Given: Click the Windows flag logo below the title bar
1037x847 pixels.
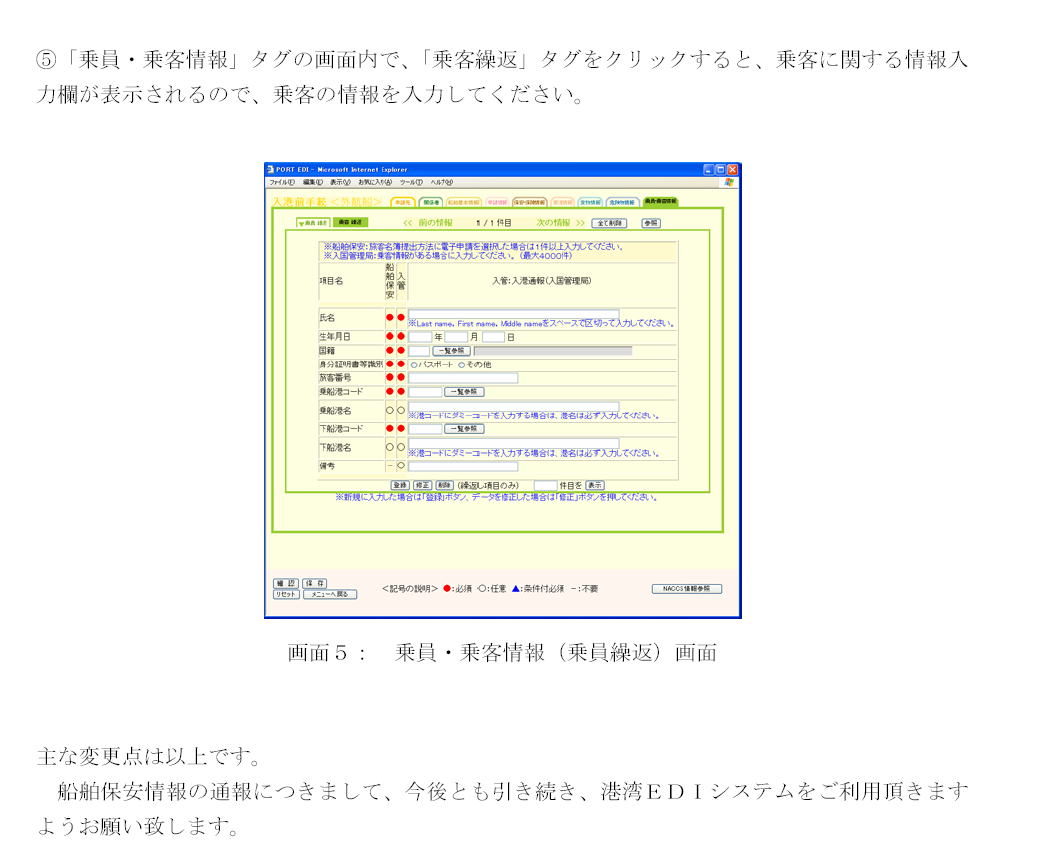Looking at the screenshot, I should tap(729, 182).
